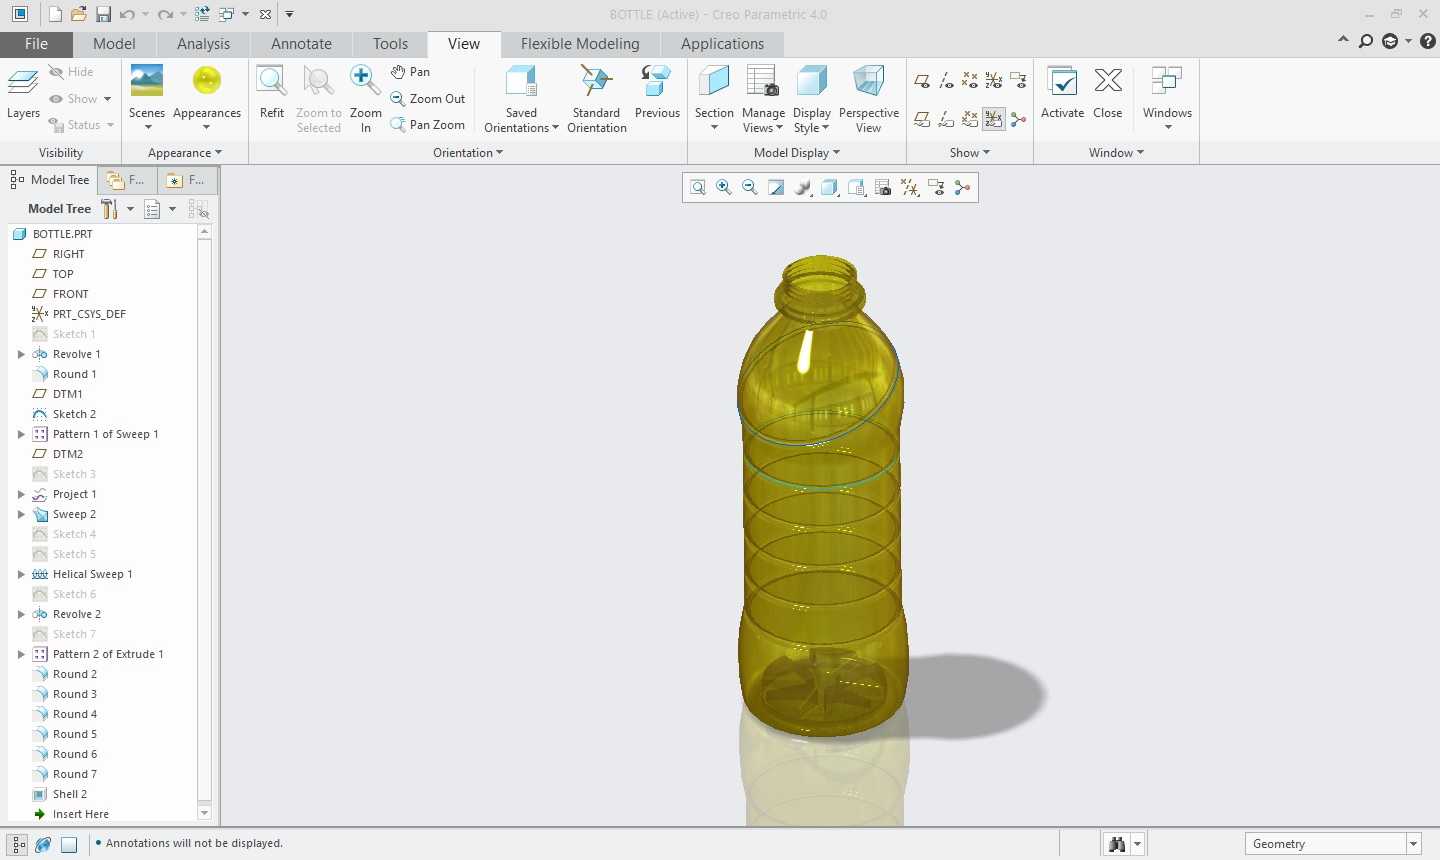Select Sketch 2 in model tree

tap(74, 414)
